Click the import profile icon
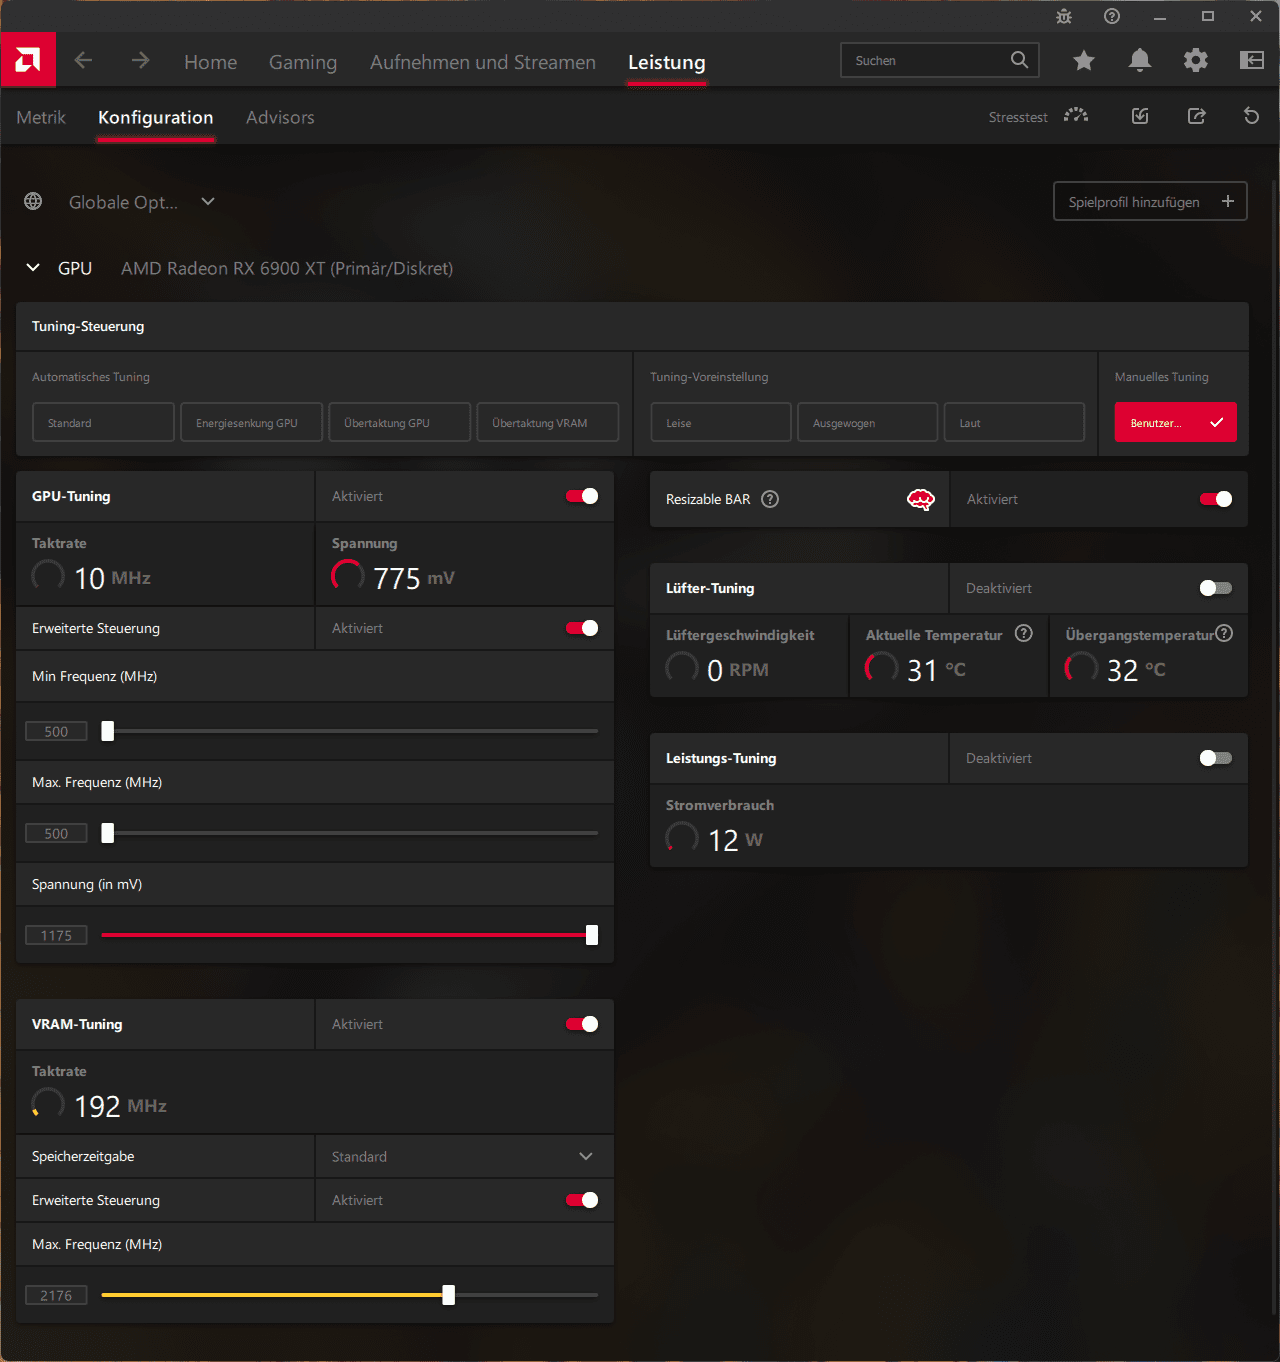 click(1140, 116)
